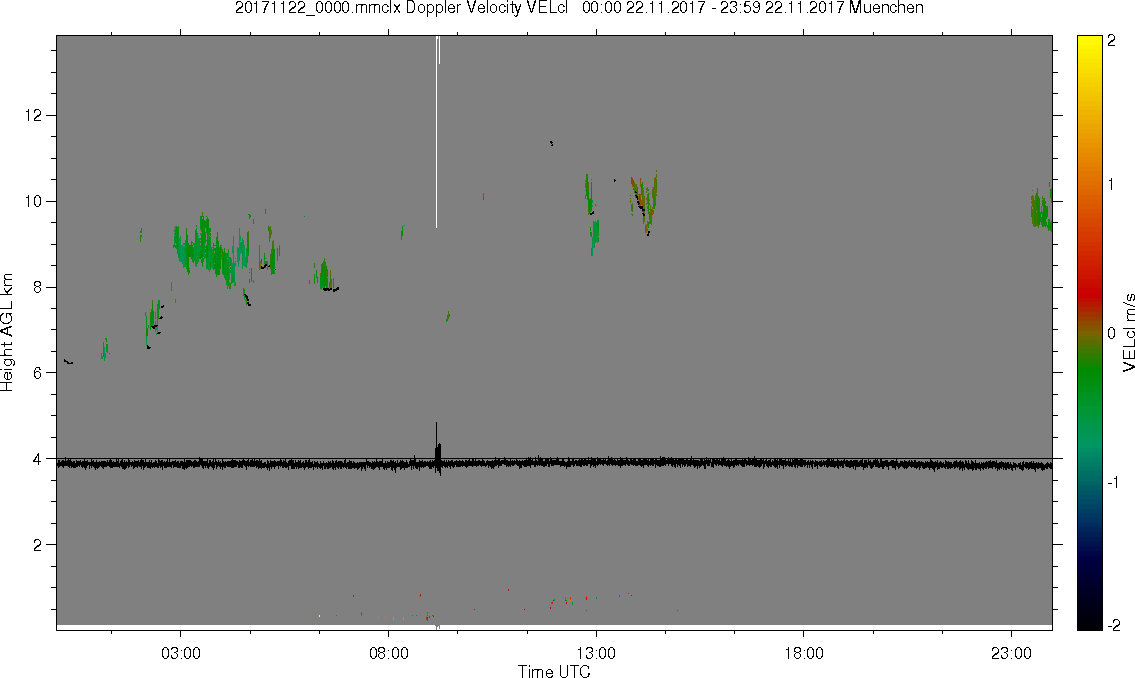The width and height of the screenshot is (1135, 678).
Task: Select the 18:00 time tick label
Action: click(804, 653)
